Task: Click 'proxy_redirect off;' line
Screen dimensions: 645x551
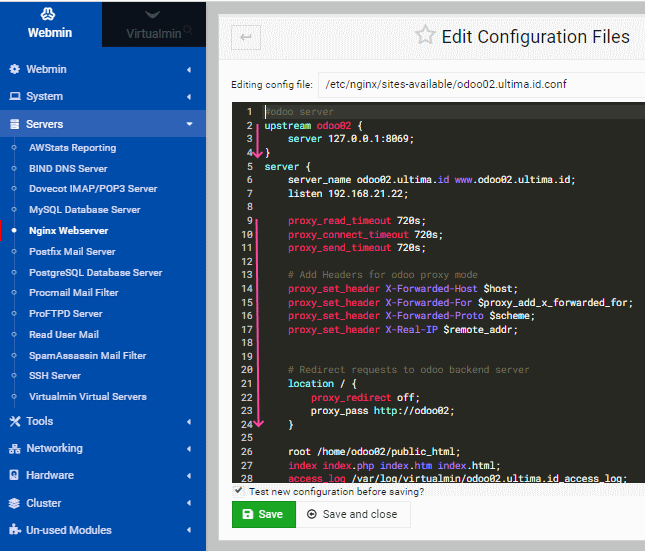Action: 365,398
